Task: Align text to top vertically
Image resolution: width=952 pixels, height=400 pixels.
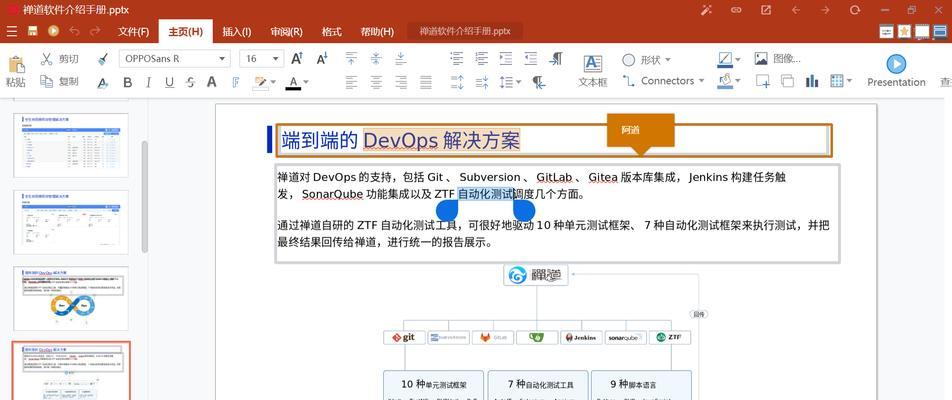Action: tap(351, 58)
